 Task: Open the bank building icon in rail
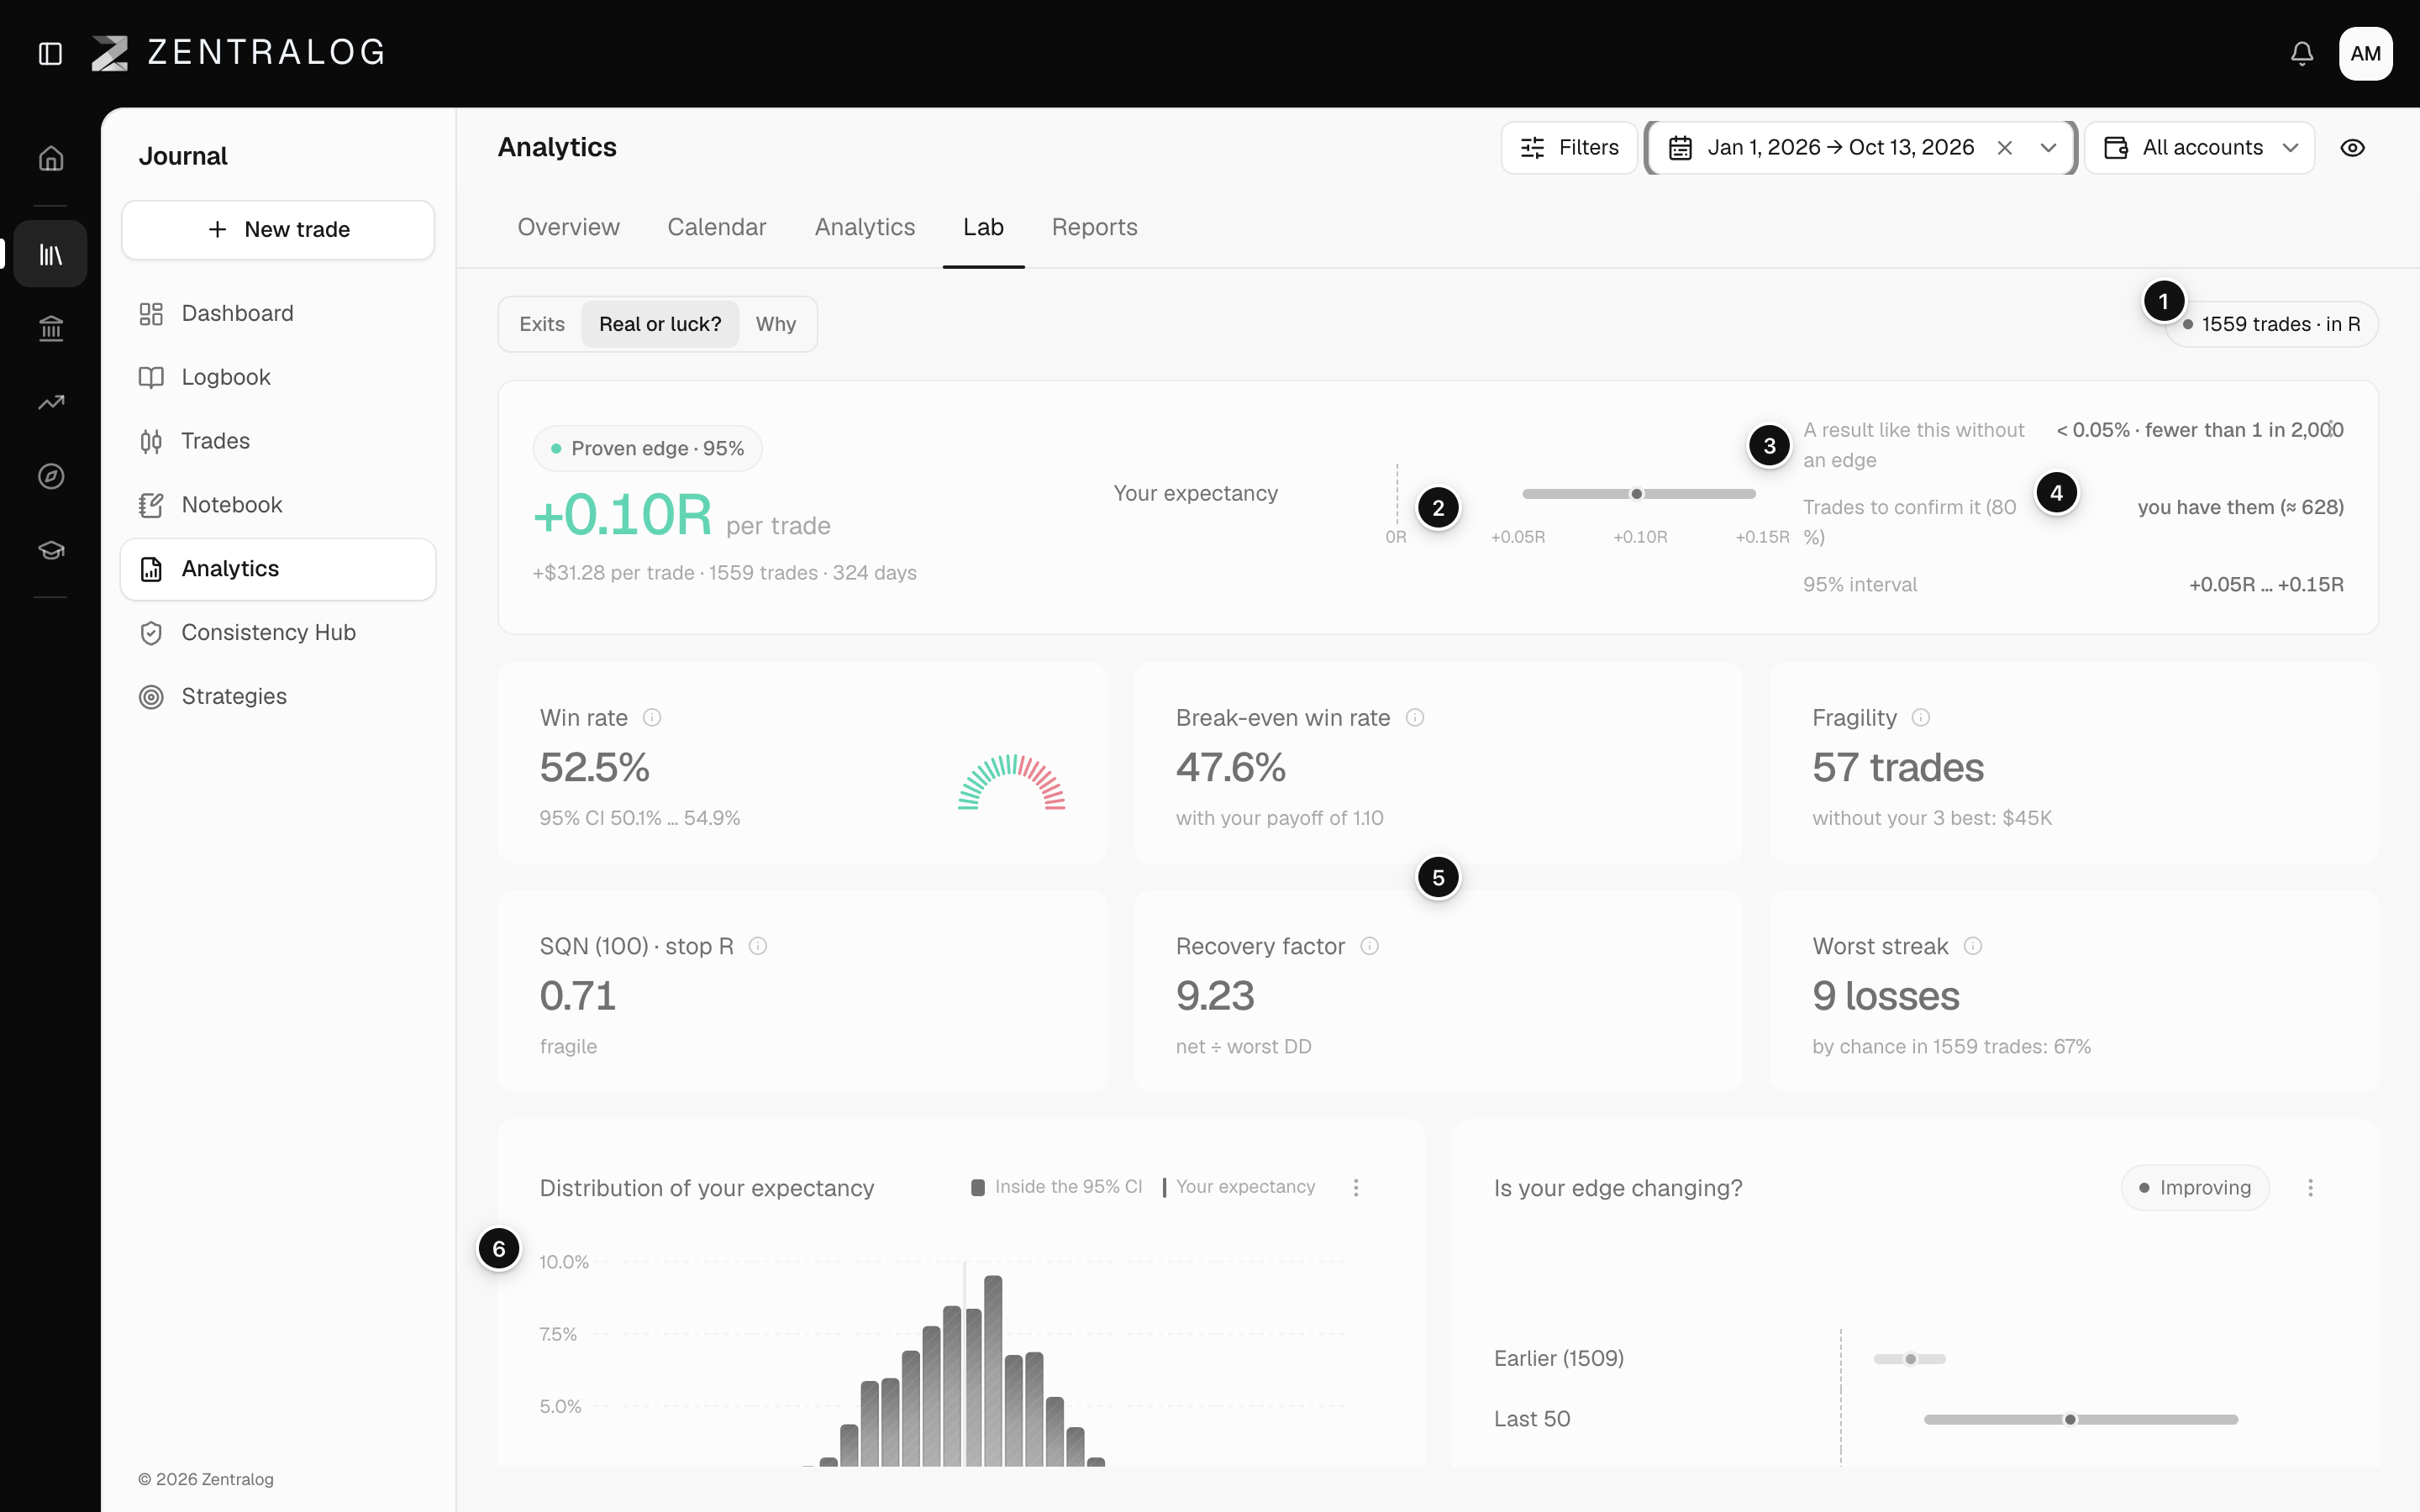51,328
